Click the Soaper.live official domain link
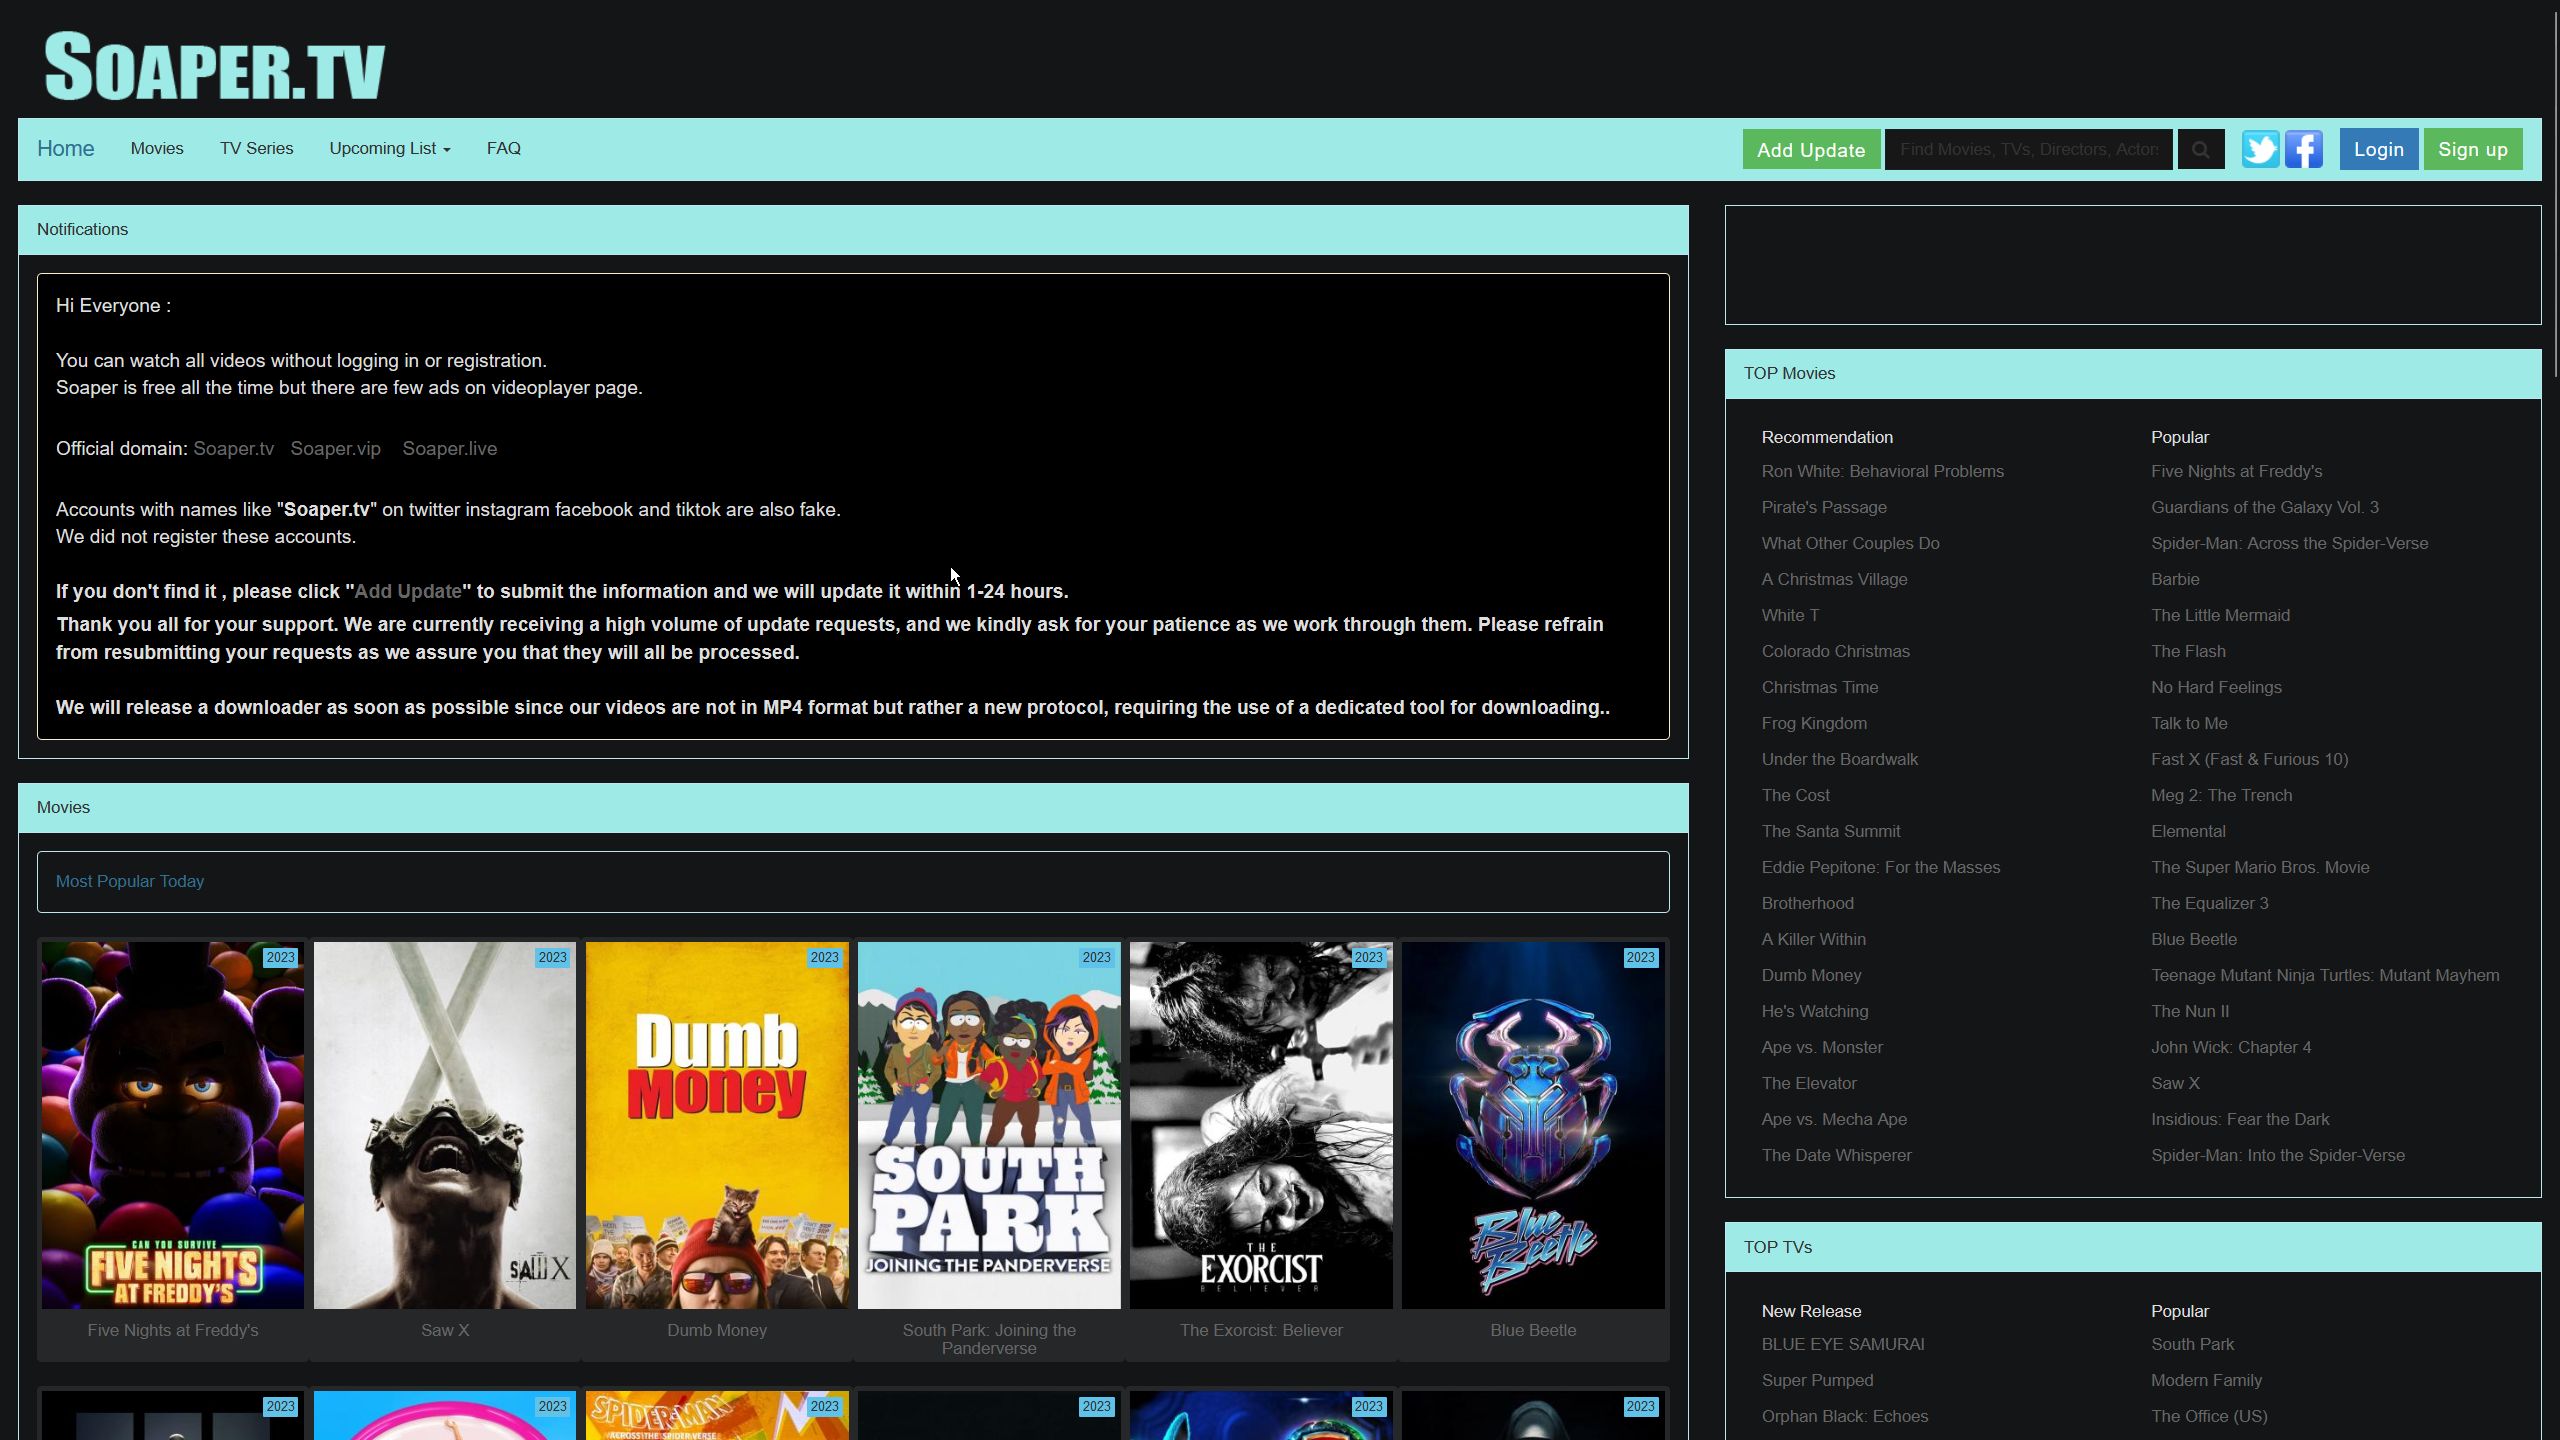2560x1440 pixels. (450, 448)
